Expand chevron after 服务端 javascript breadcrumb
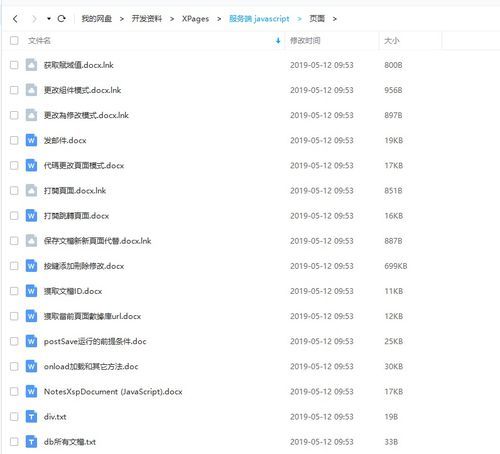This screenshot has height=454, width=500. 299,19
